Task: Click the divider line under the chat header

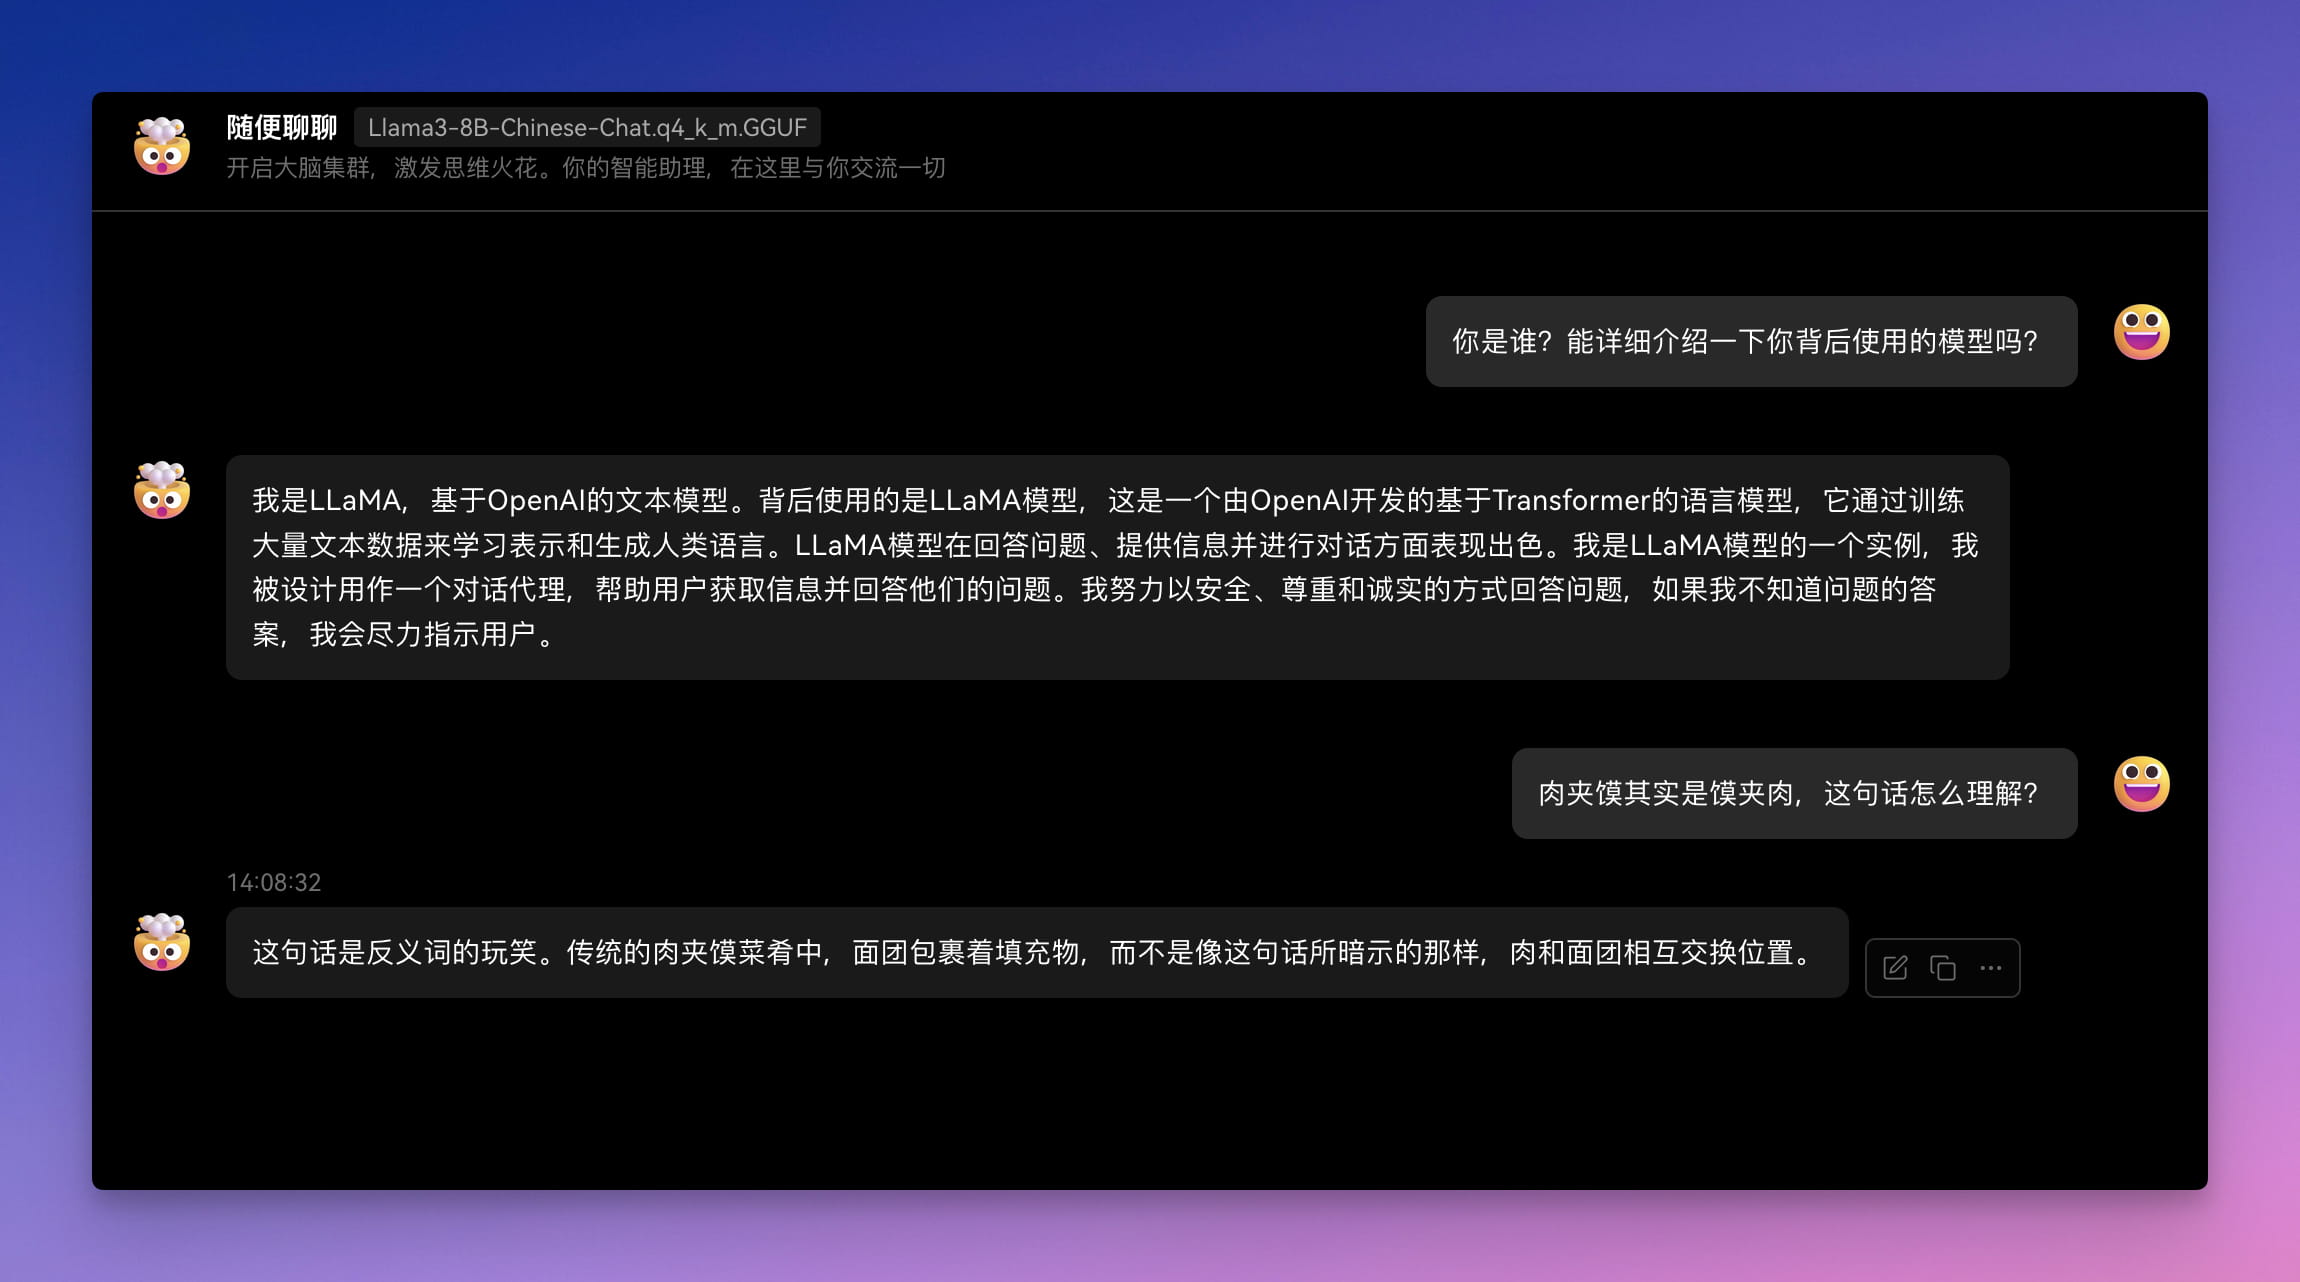Action: point(1148,211)
